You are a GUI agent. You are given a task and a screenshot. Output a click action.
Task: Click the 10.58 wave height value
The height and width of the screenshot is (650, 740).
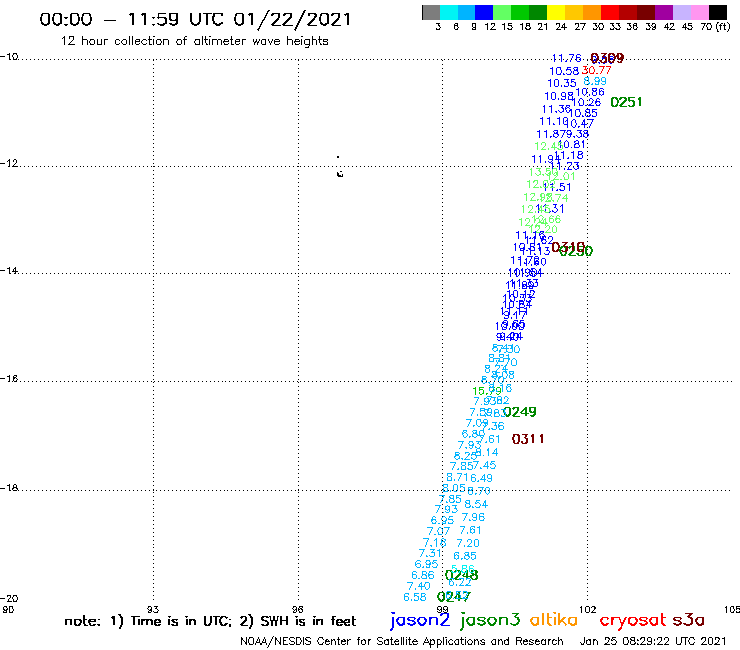[x=564, y=71]
